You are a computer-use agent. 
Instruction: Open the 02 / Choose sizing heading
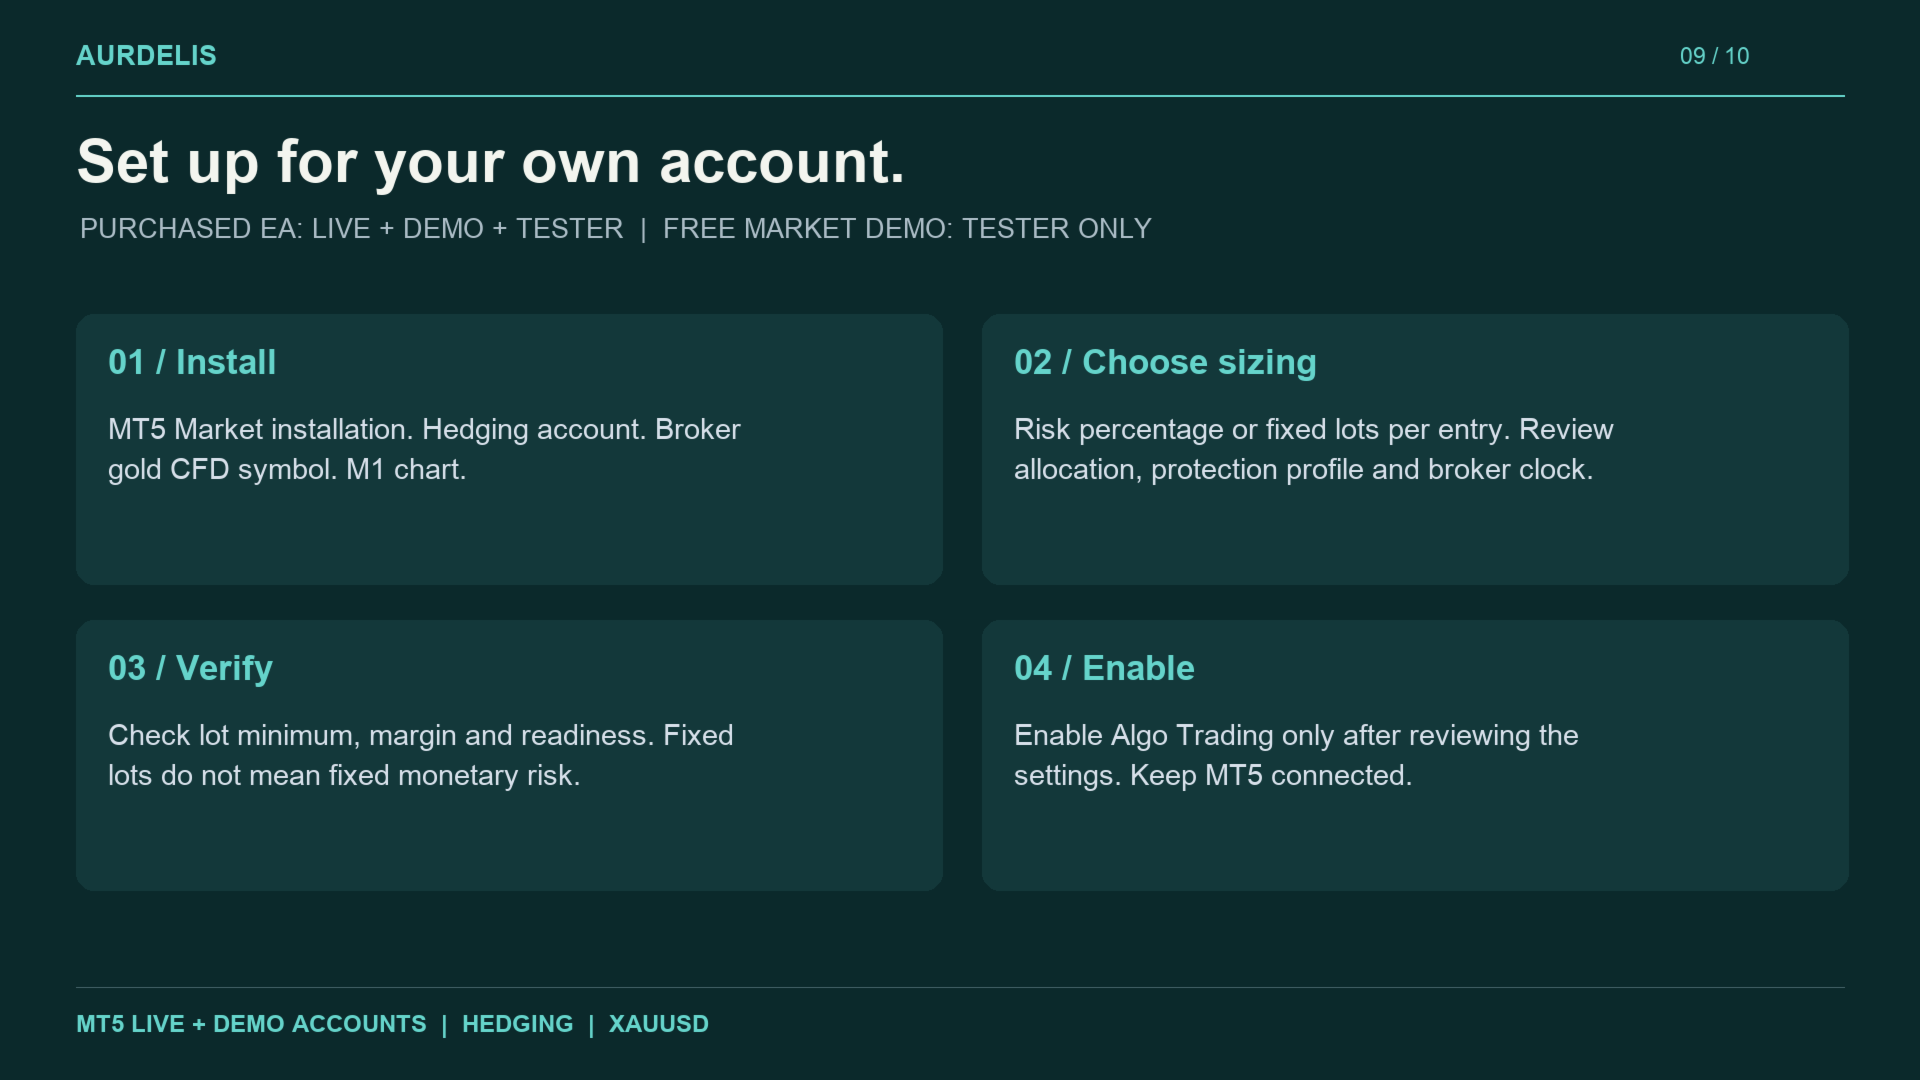click(1165, 362)
